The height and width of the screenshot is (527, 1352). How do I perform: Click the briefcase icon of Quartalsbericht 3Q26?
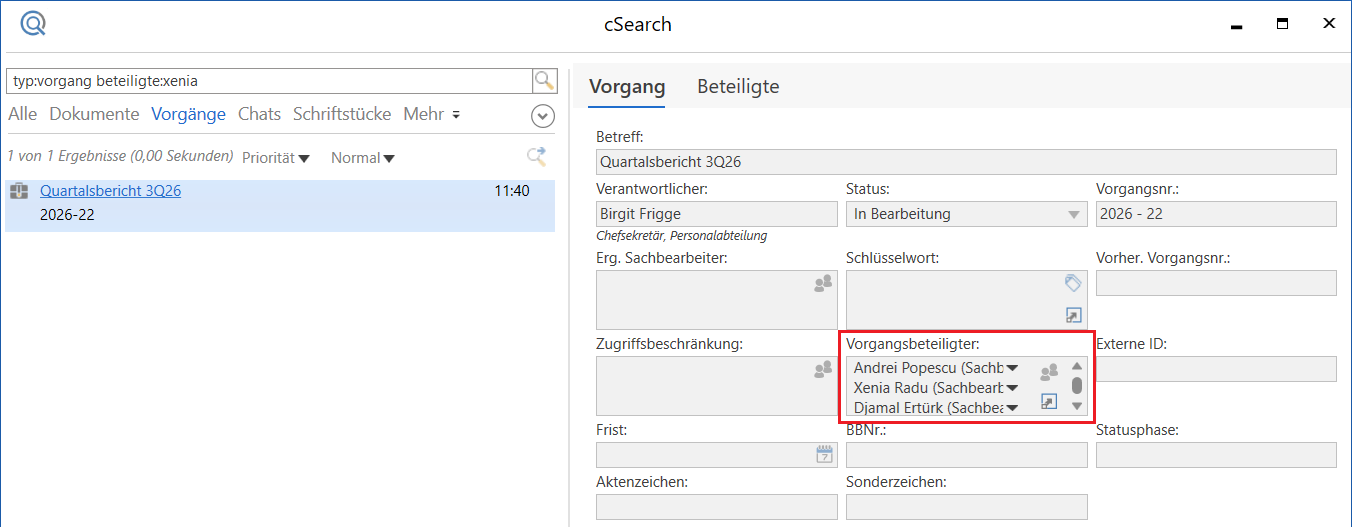[x=19, y=191]
